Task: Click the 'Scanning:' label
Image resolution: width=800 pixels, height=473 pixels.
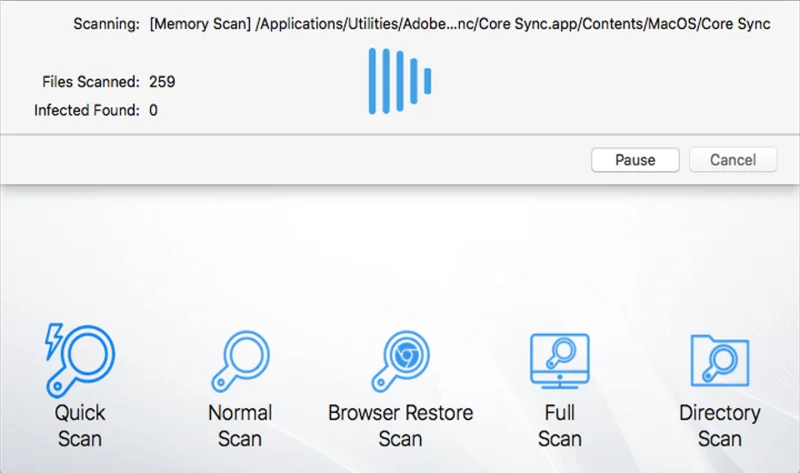Action: point(106,24)
